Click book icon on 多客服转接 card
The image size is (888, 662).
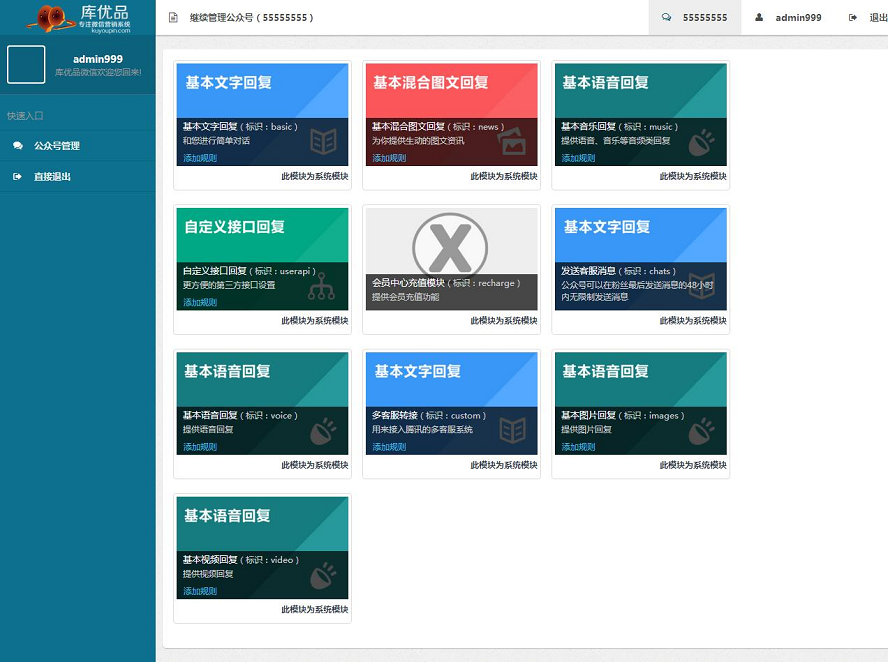coord(513,430)
